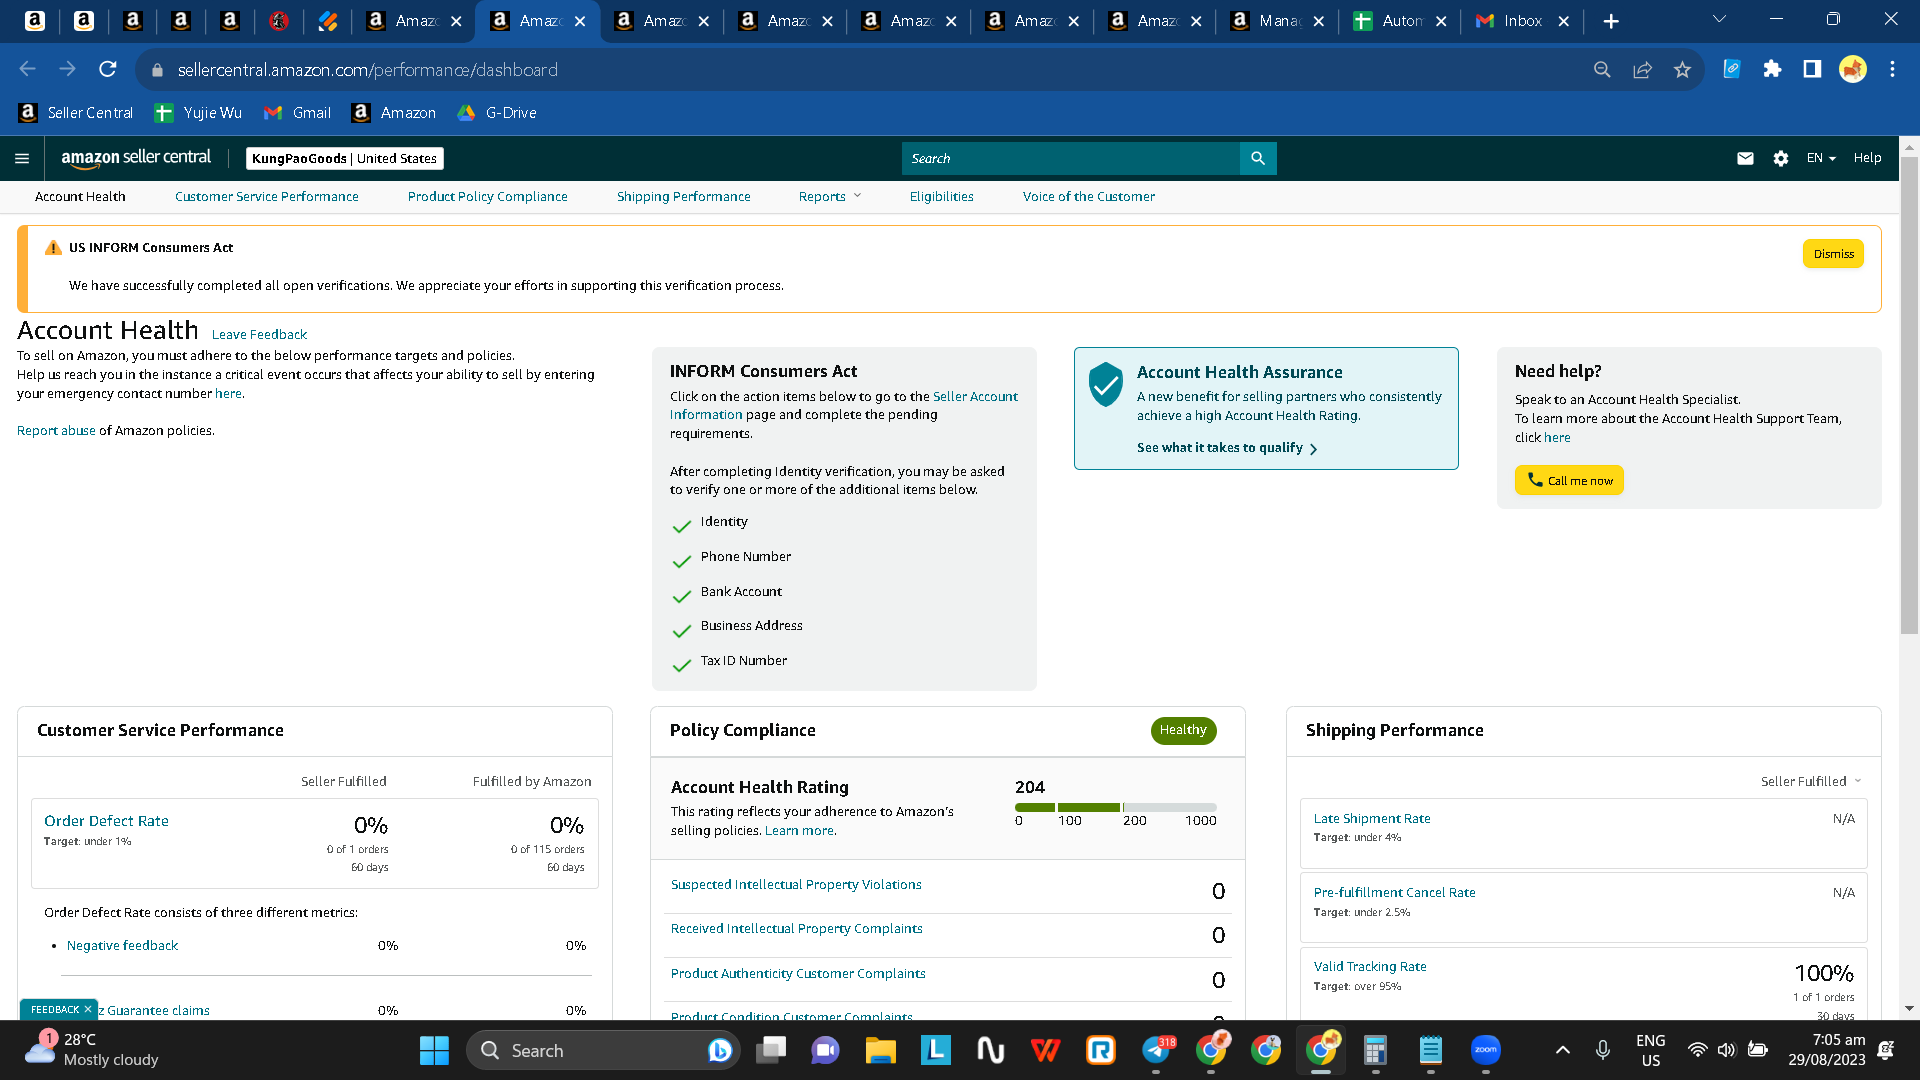
Task: Reload the page with the refresh icon
Action: tap(108, 69)
